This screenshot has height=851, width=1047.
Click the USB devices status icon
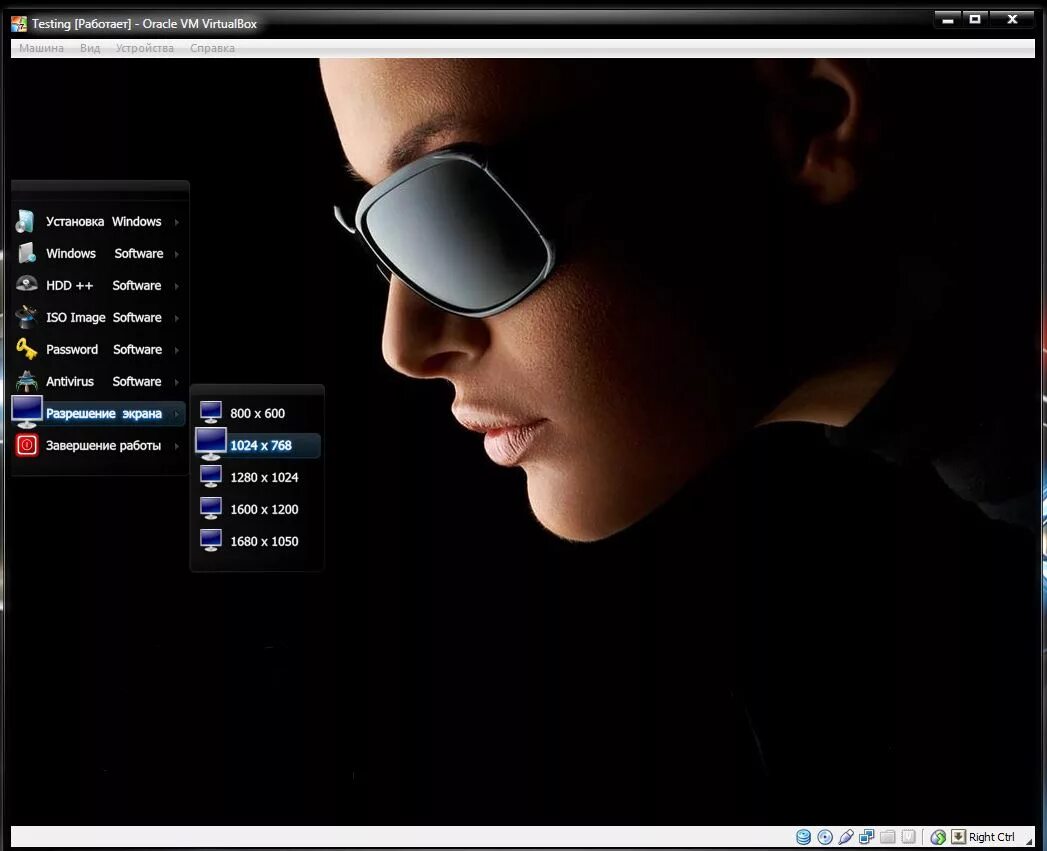(845, 837)
